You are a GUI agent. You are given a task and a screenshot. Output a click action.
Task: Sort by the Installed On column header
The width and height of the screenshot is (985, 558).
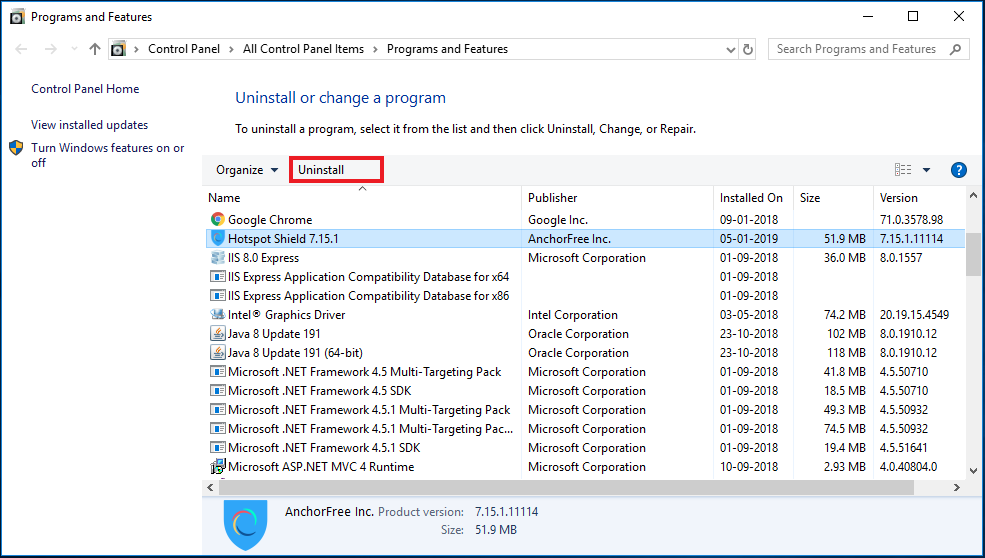pyautogui.click(x=753, y=197)
